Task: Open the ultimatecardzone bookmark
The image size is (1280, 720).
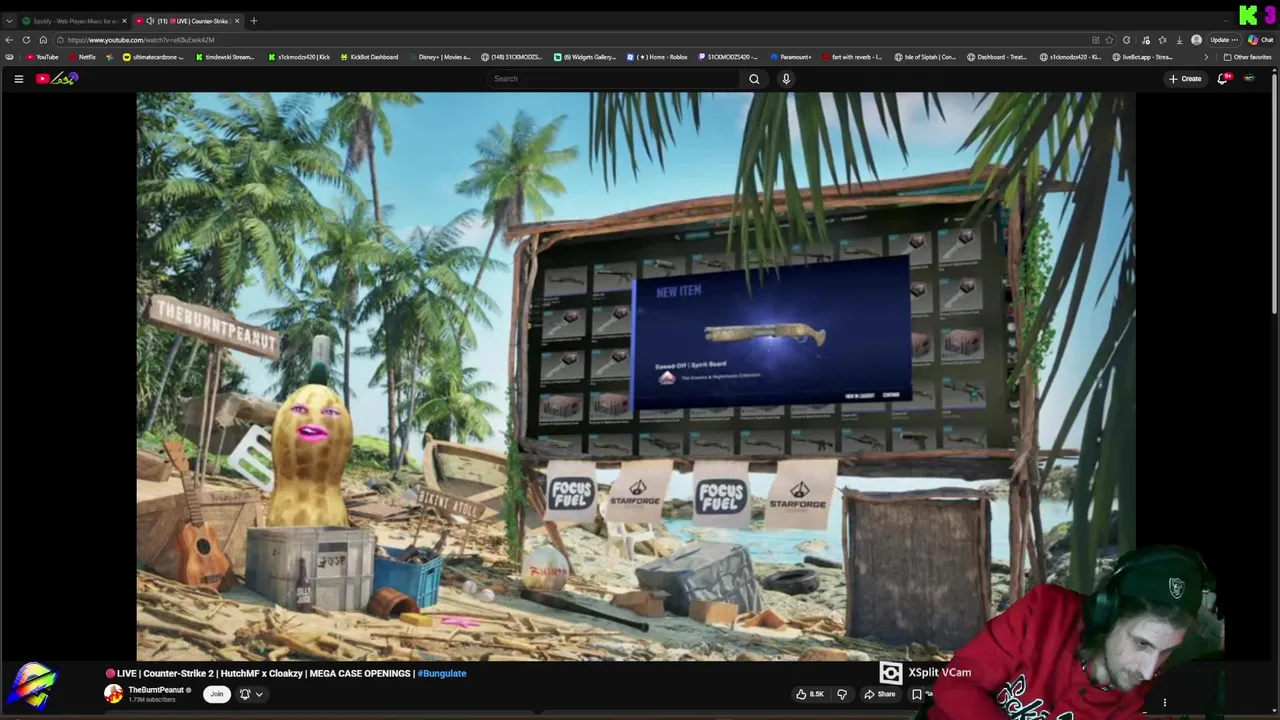Action: pos(152,57)
